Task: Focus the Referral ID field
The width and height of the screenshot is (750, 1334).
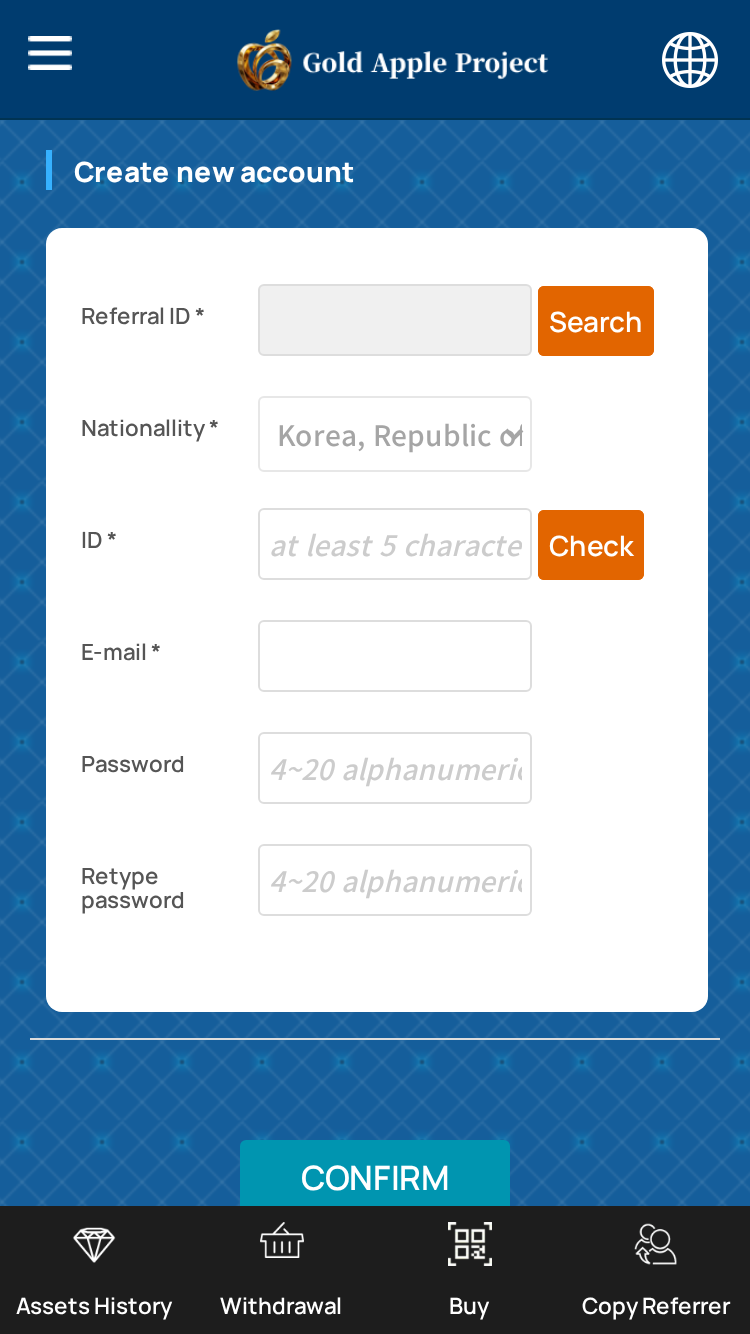Action: (x=395, y=320)
